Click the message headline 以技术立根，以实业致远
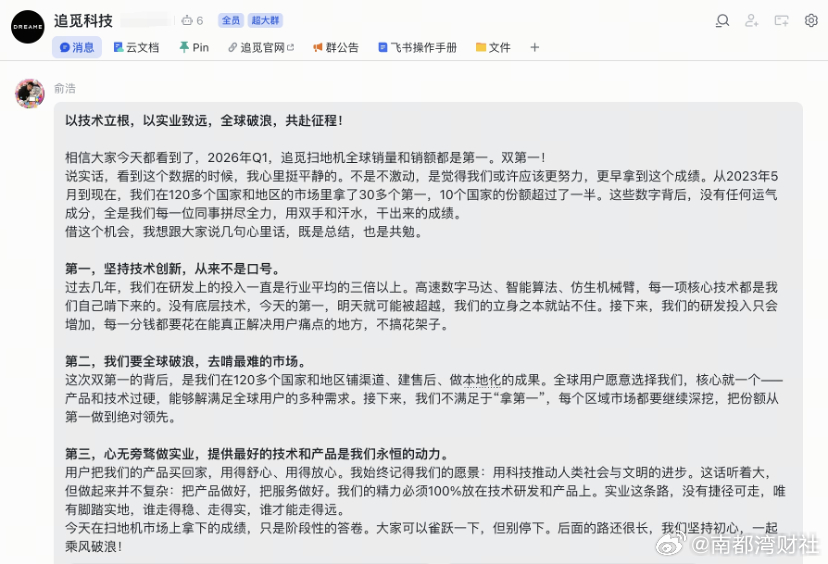Screen dimensions: 828x564 coord(204,120)
